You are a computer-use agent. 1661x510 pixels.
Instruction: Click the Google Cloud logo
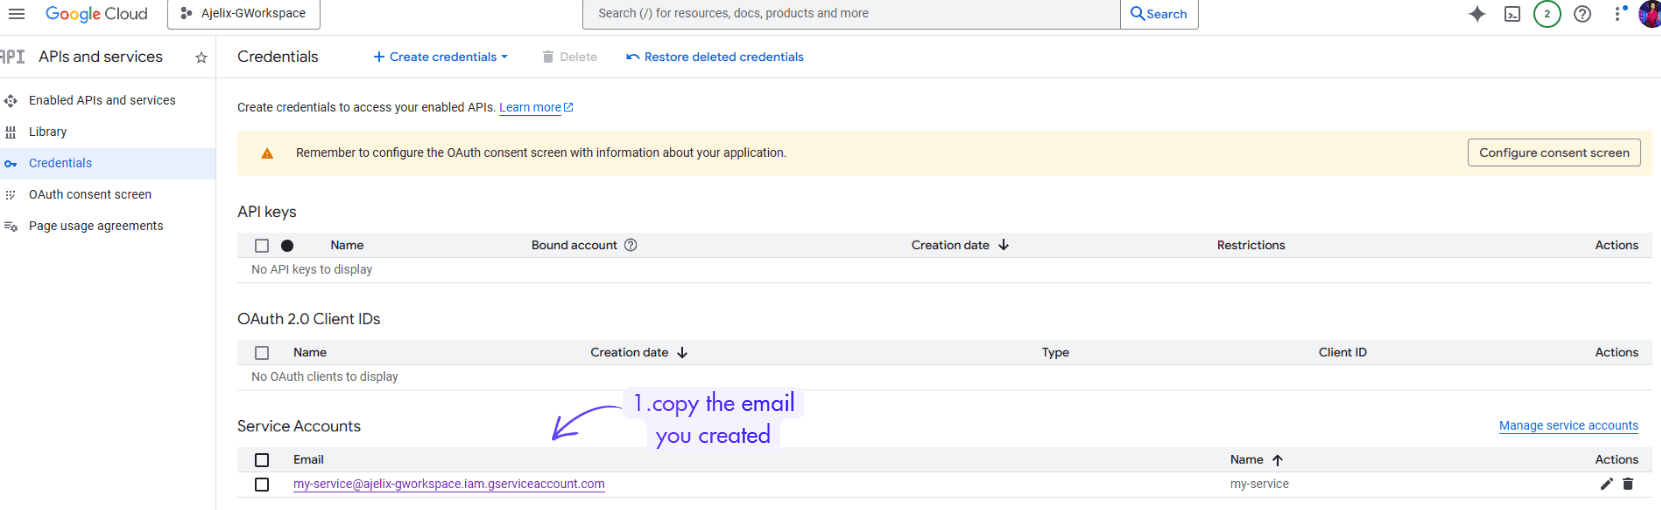coord(96,14)
